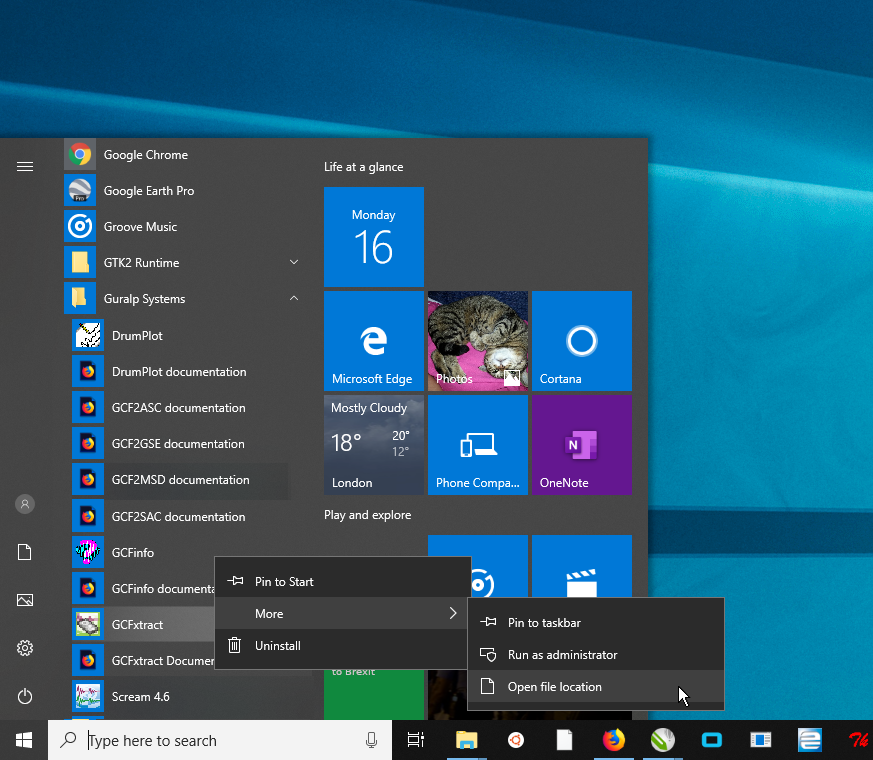Open Pictures from Start sidebar
This screenshot has height=760, width=873.
click(24, 600)
